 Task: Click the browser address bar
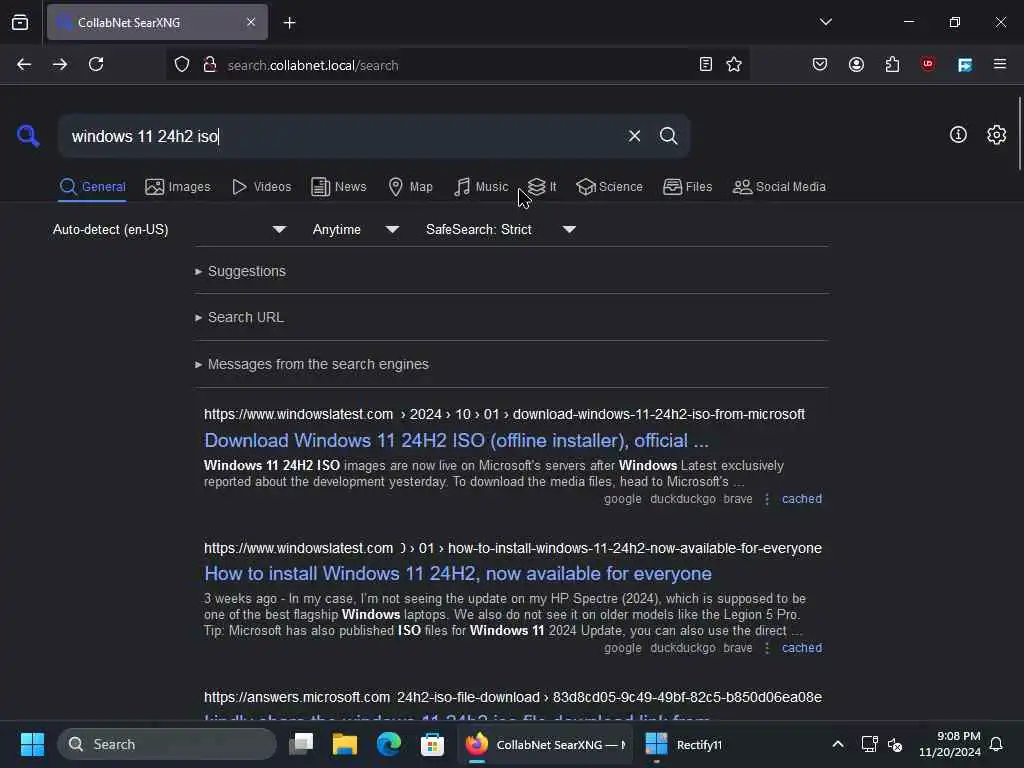[457, 65]
